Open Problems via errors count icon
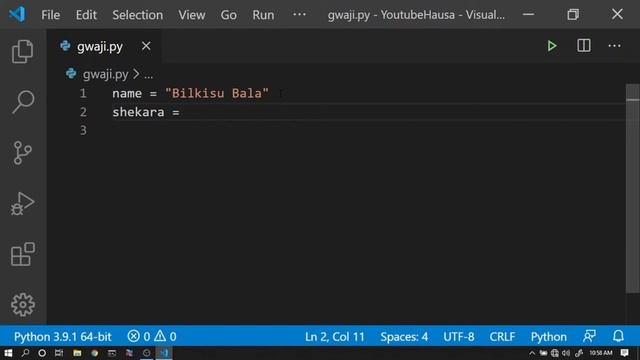This screenshot has width=640, height=360. (x=138, y=336)
